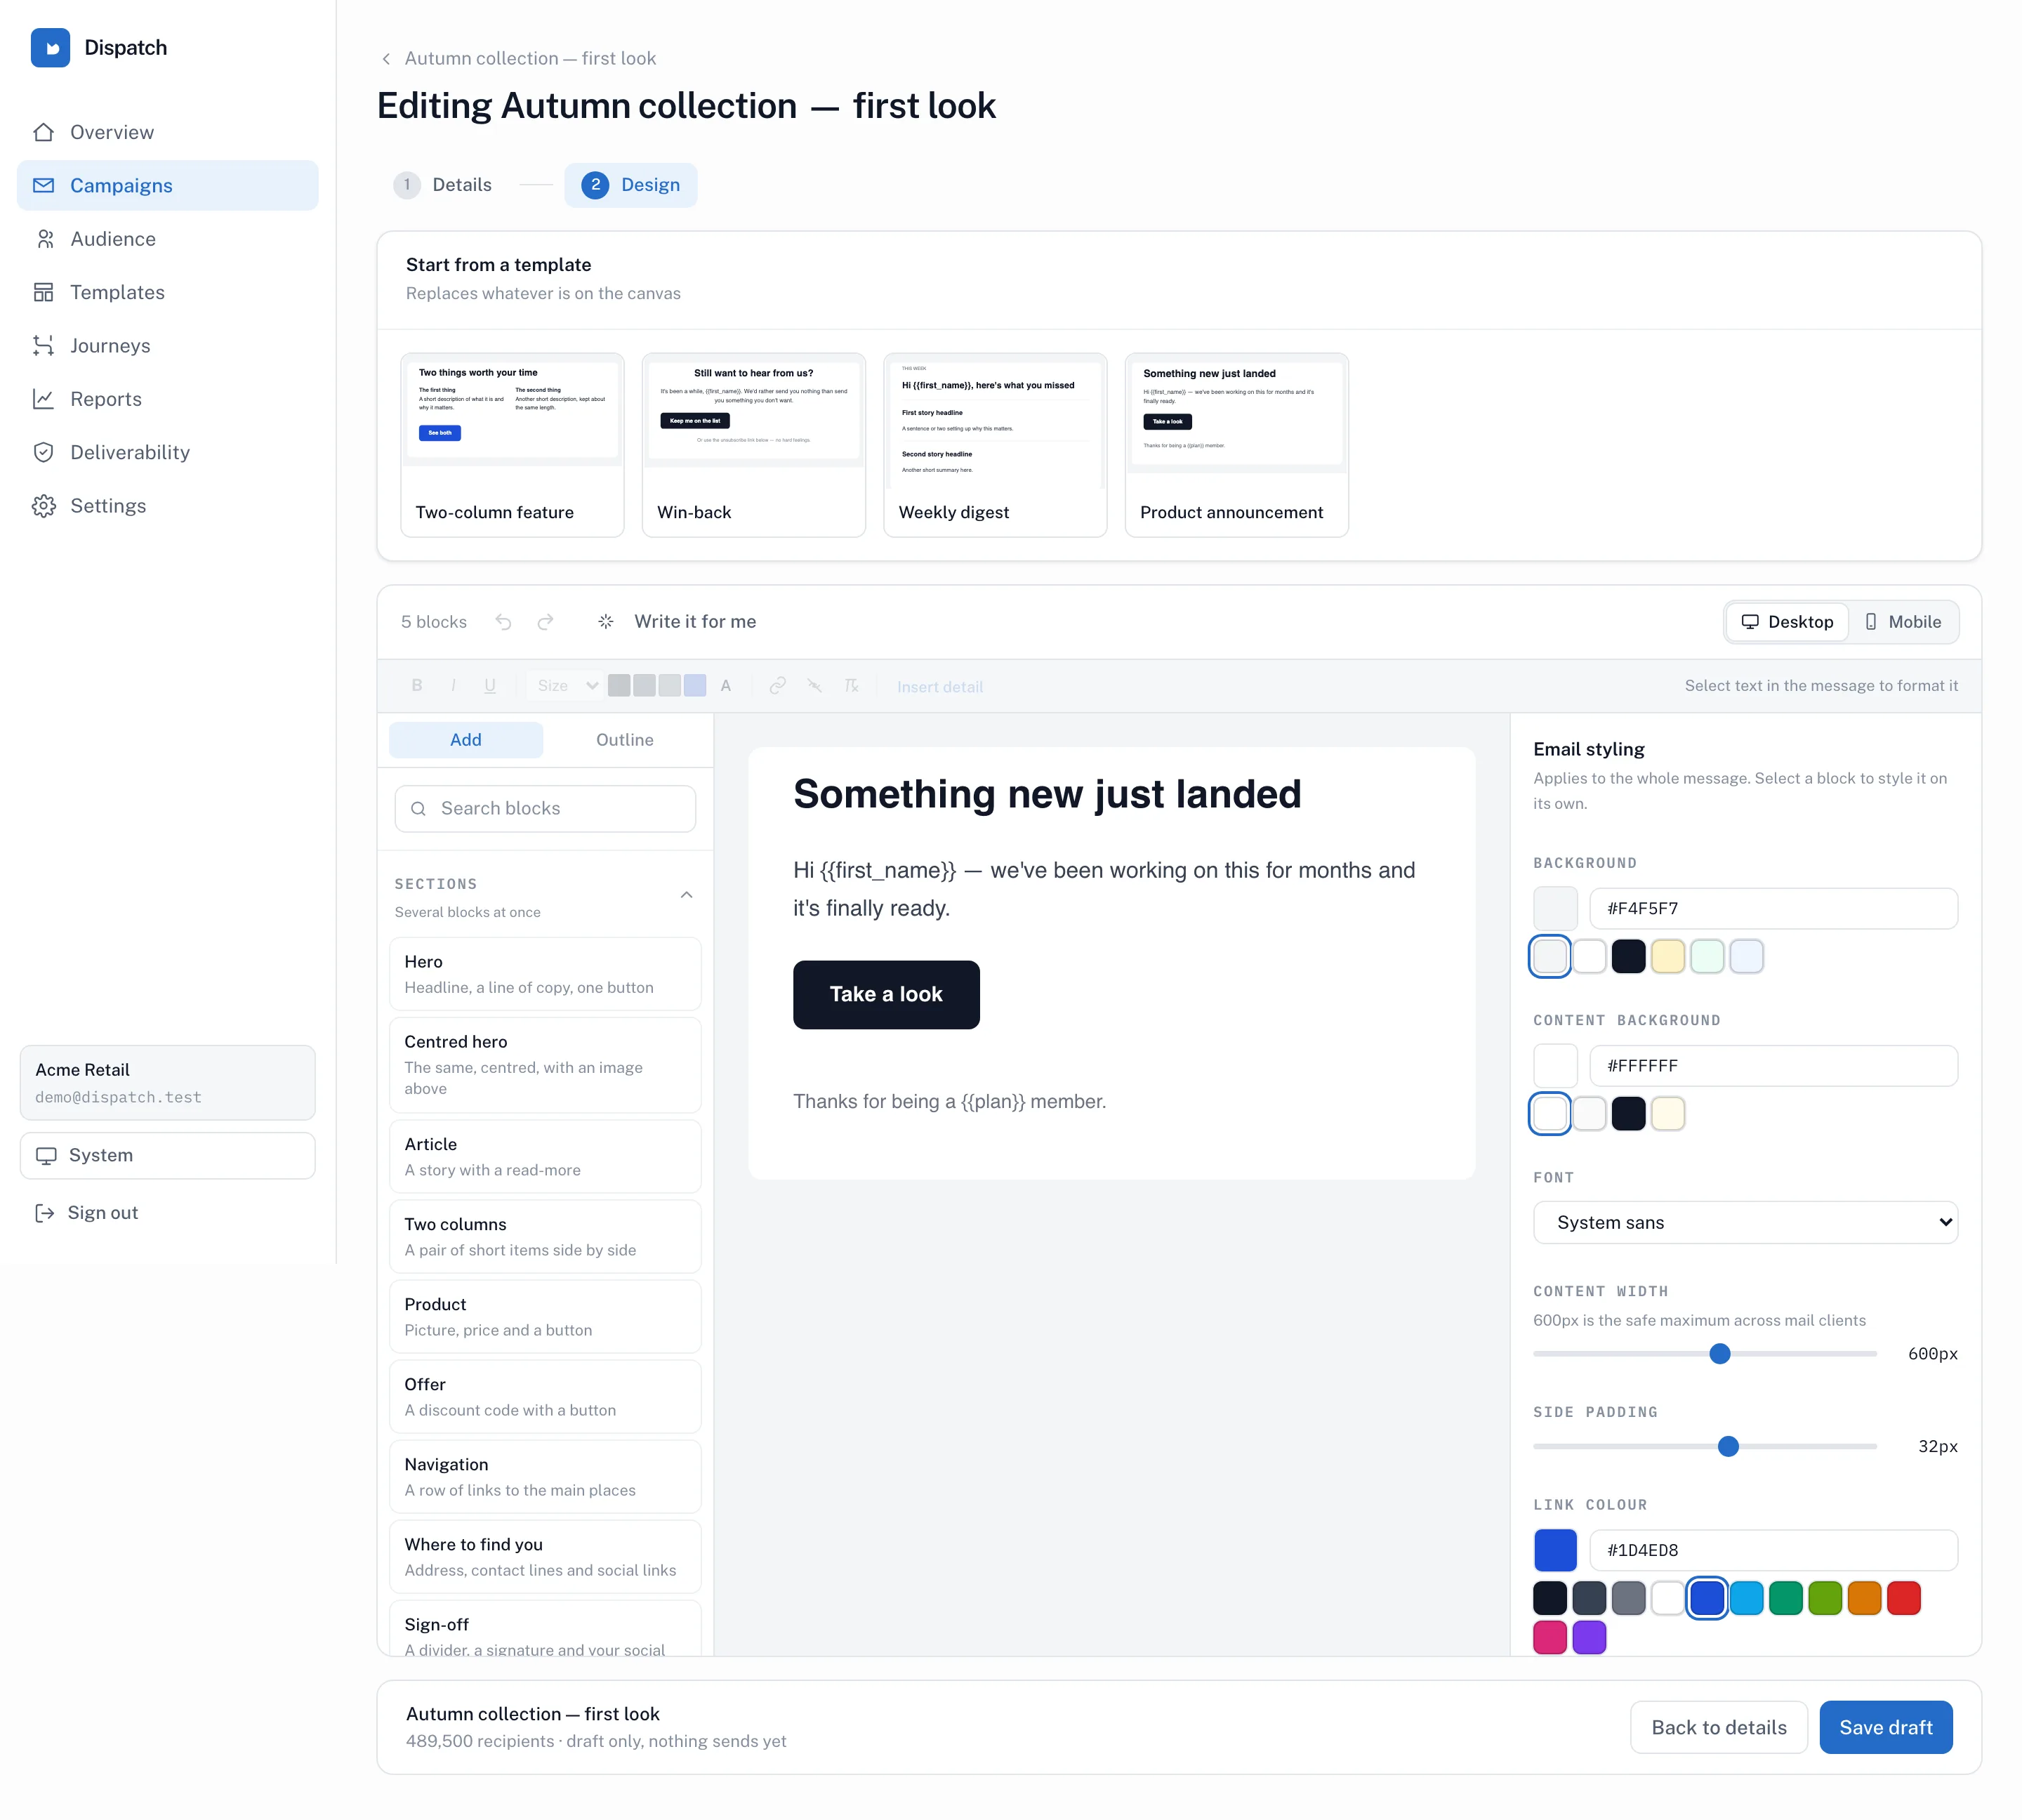2022x1820 pixels.
Task: Open the text Size dropdown
Action: pos(565,685)
